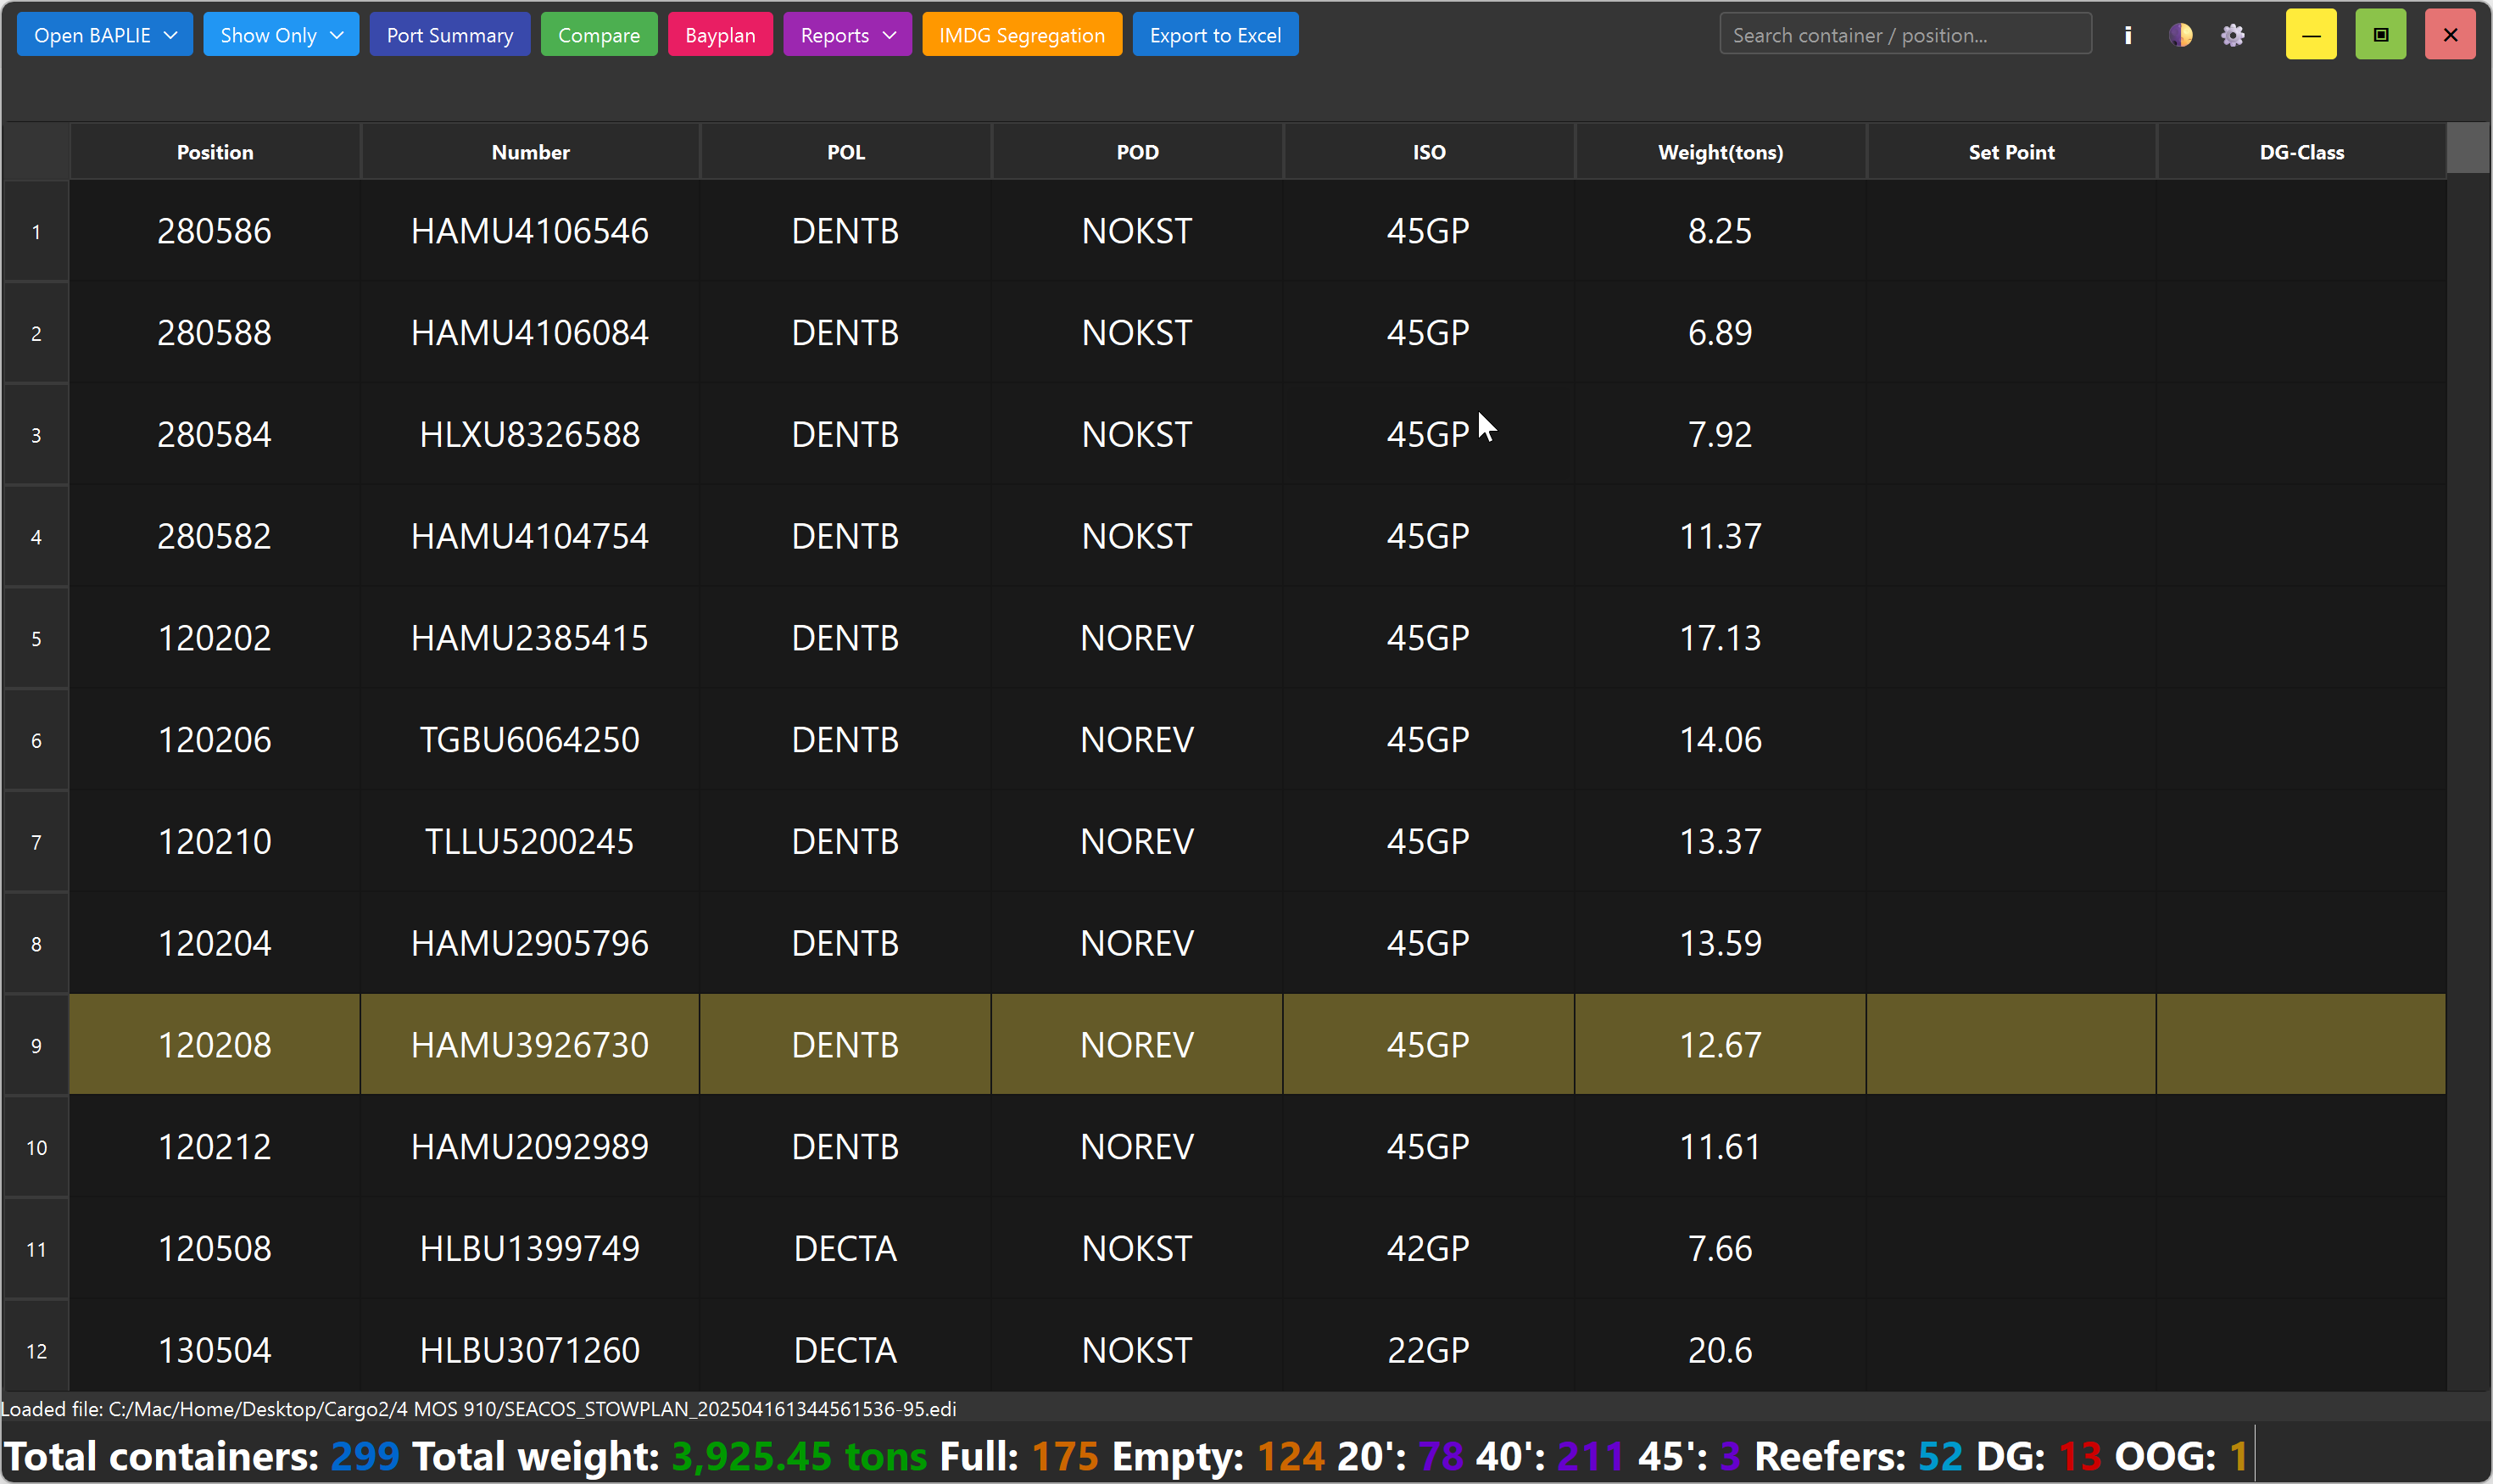The image size is (2493, 1484).
Task: Open settings via the gear icon
Action: (2233, 35)
